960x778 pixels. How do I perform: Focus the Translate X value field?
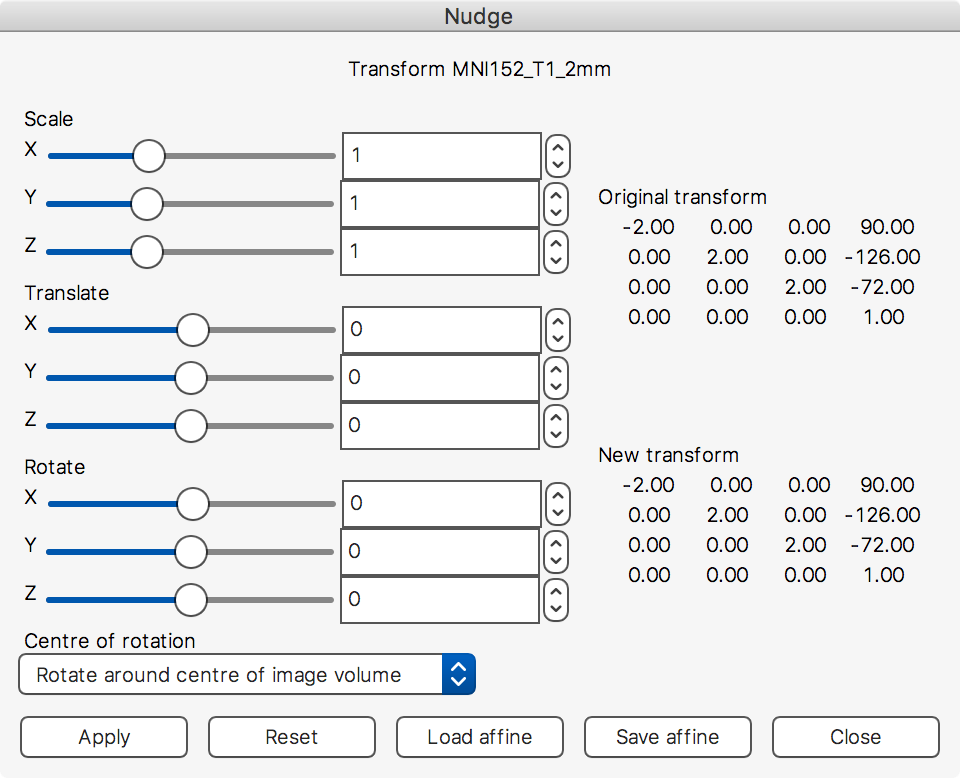pyautogui.click(x=441, y=330)
